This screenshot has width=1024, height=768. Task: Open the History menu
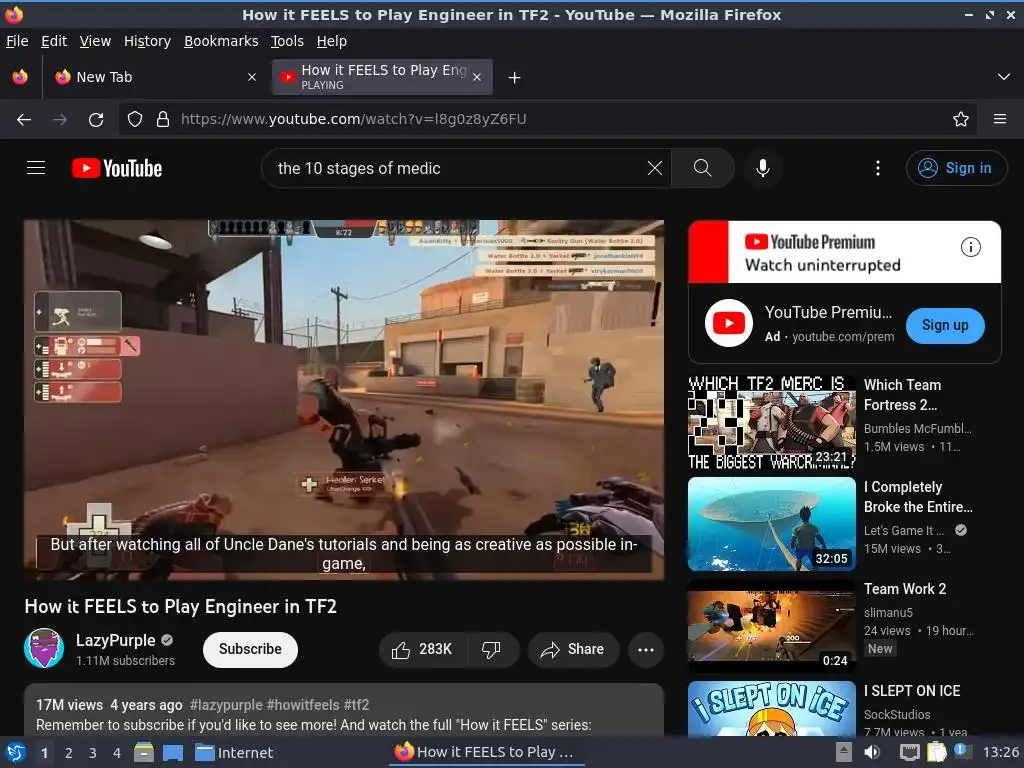147,41
